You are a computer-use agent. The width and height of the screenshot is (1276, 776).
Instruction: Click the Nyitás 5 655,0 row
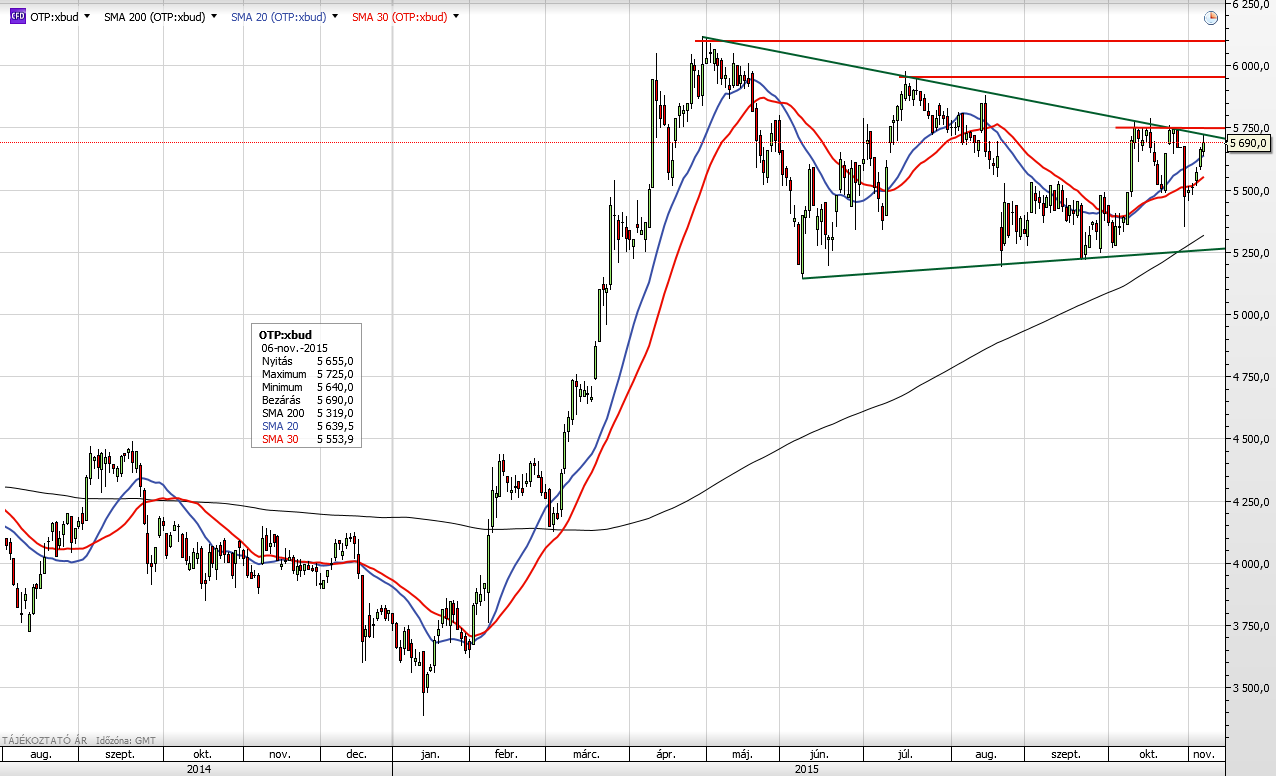coord(307,360)
